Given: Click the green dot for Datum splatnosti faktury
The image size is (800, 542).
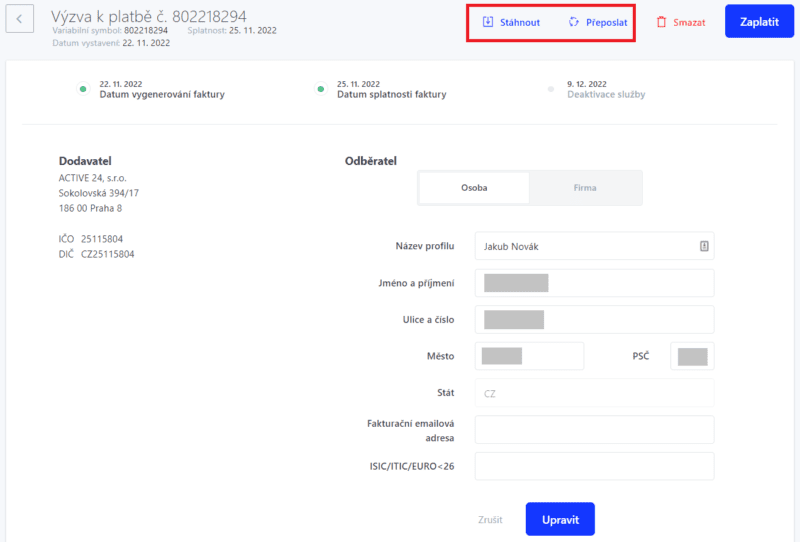Looking at the screenshot, I should (x=320, y=89).
